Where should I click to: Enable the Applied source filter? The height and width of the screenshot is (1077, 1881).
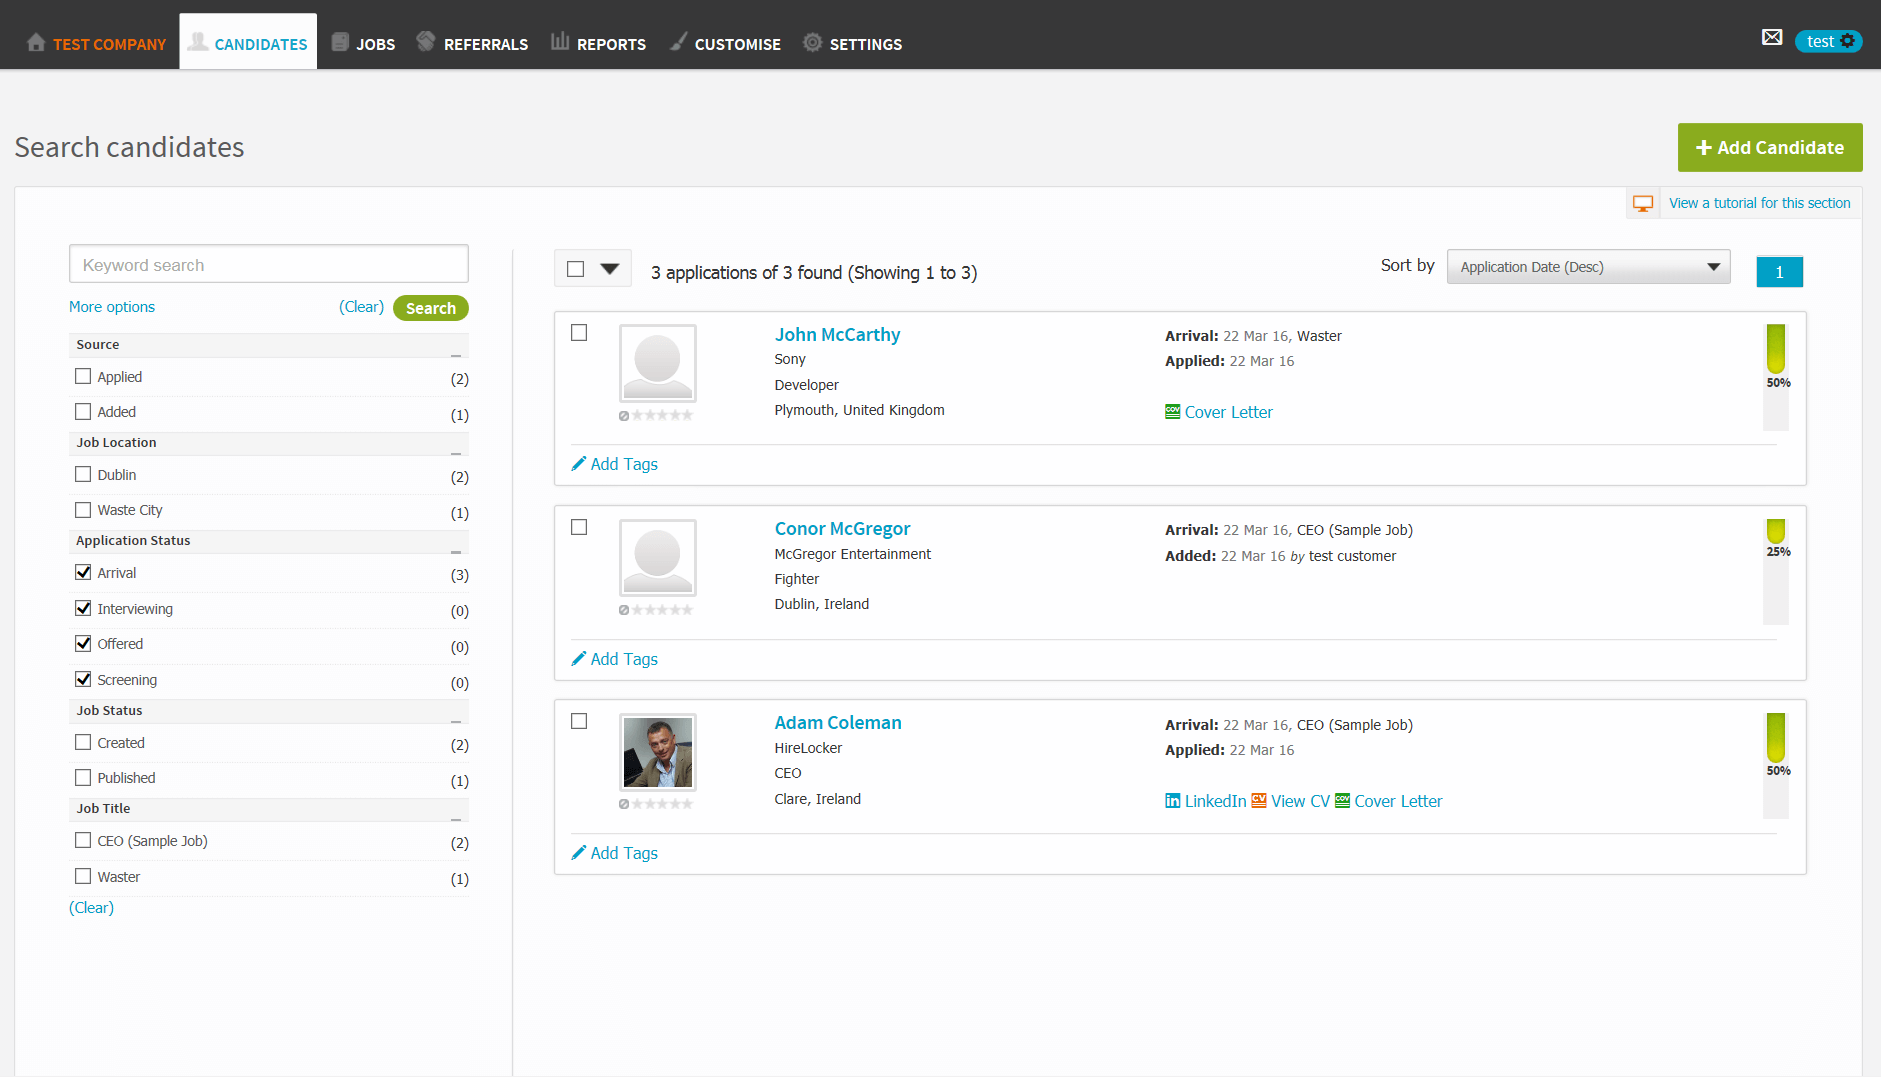(83, 375)
